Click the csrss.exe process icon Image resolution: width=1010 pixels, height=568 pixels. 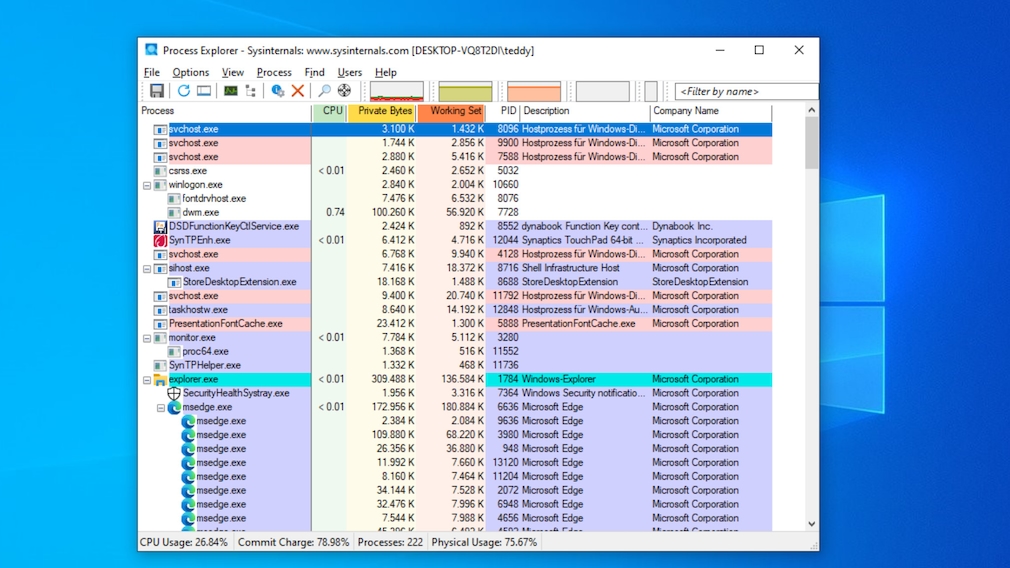pyautogui.click(x=160, y=171)
